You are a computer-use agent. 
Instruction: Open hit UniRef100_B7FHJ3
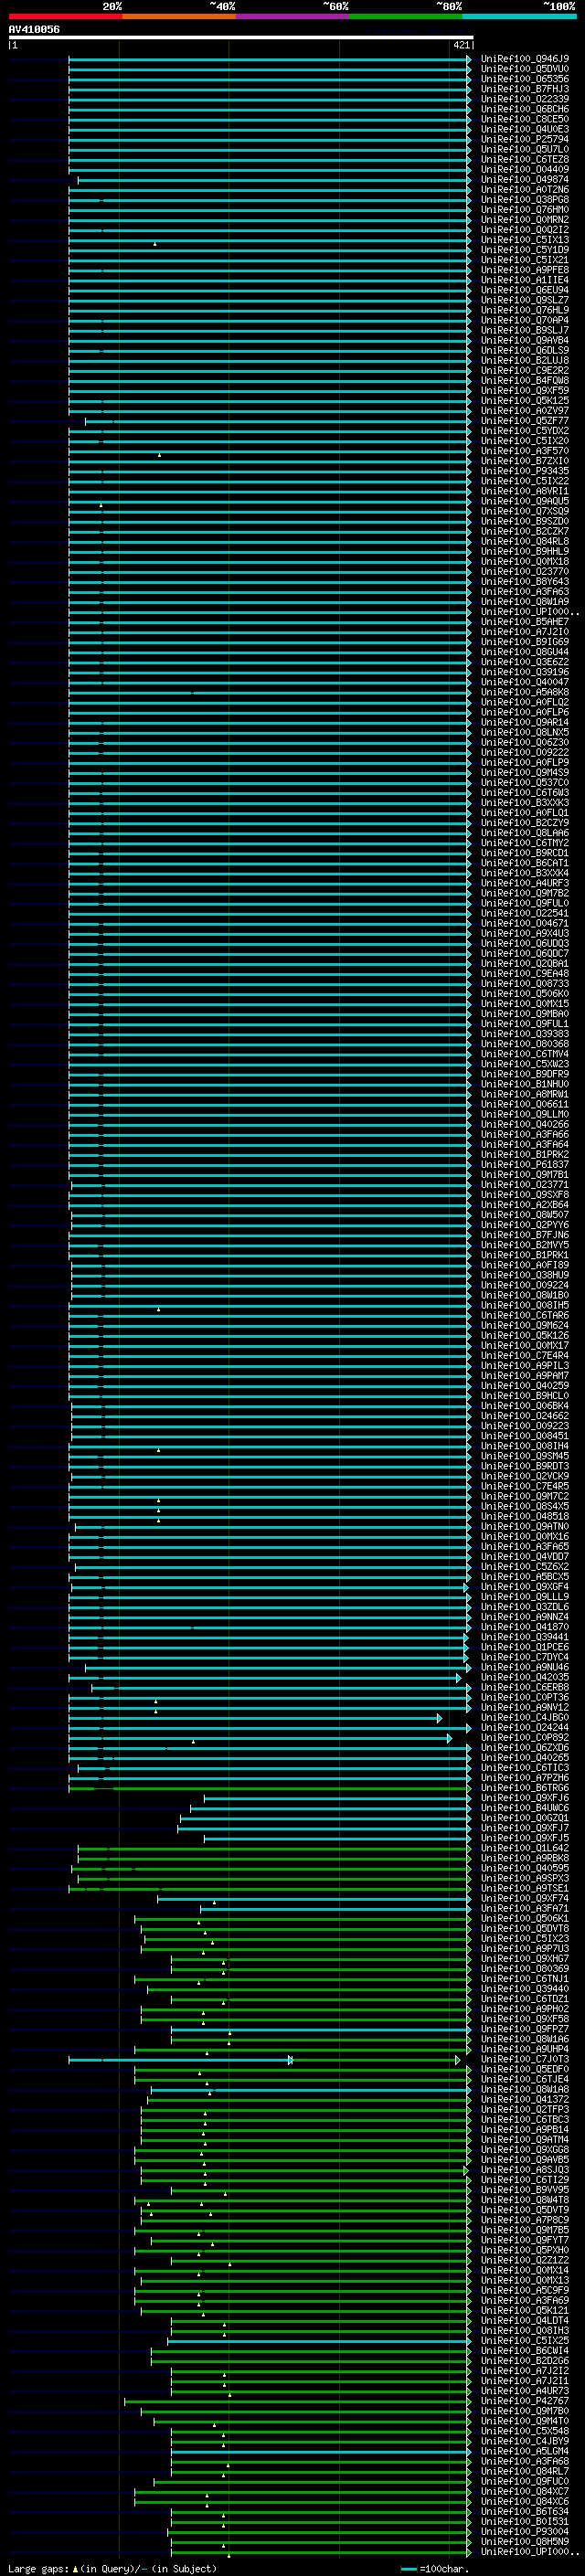tap(524, 89)
